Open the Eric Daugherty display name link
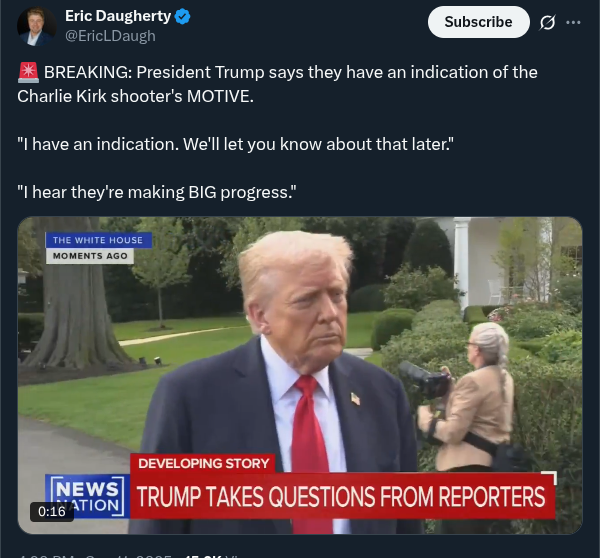The height and width of the screenshot is (558, 600). pos(118,16)
